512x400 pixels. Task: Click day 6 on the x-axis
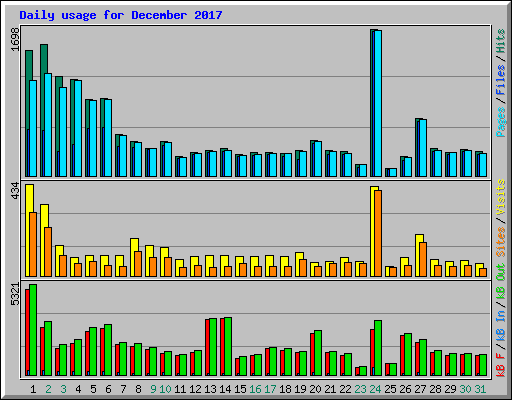(108, 389)
